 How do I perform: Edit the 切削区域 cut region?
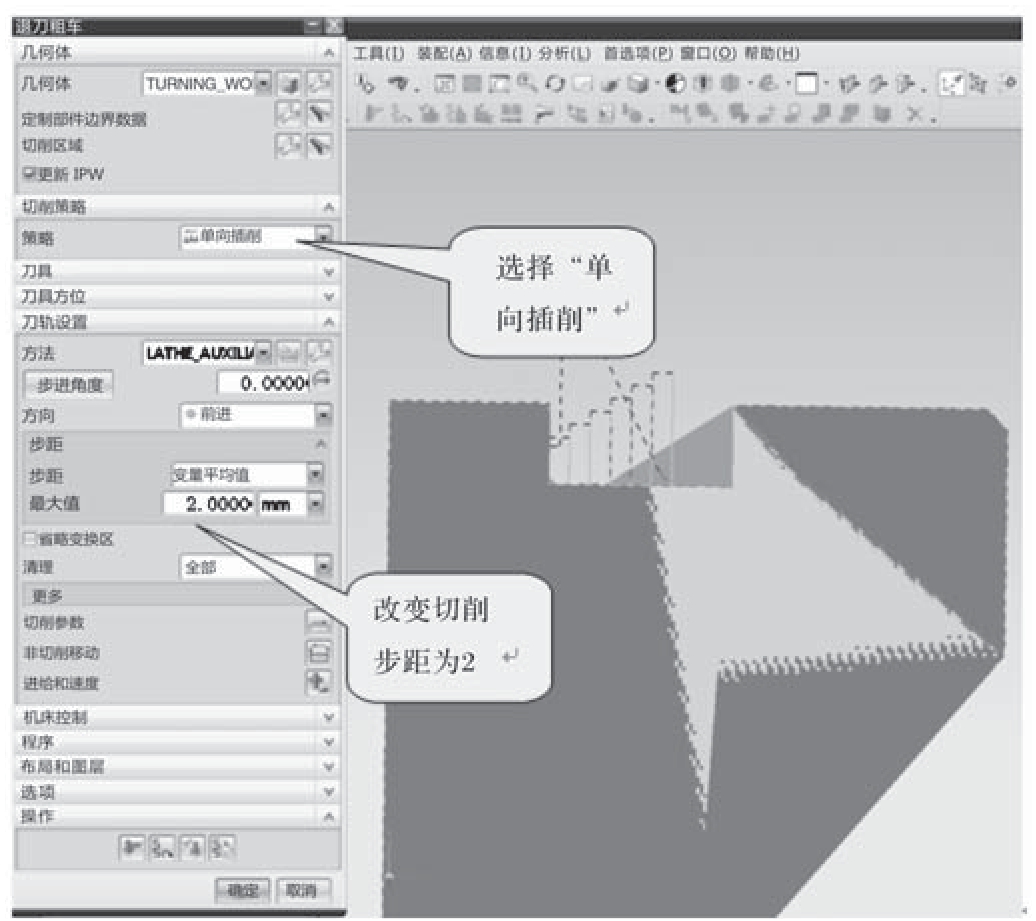[x=288, y=145]
